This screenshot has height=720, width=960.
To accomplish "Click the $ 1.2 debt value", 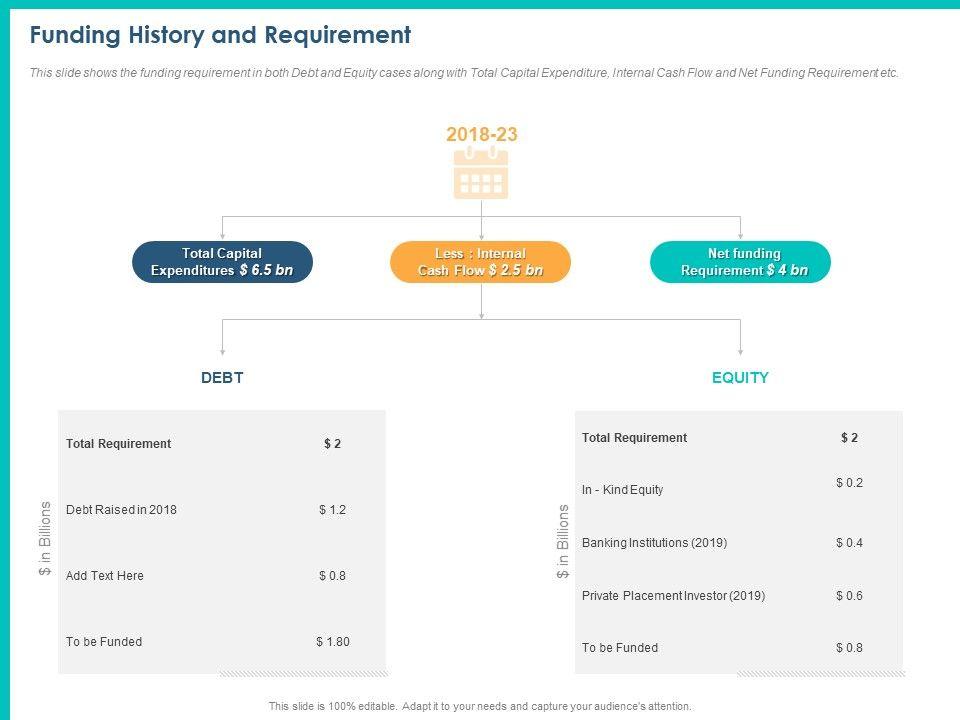I will point(332,509).
